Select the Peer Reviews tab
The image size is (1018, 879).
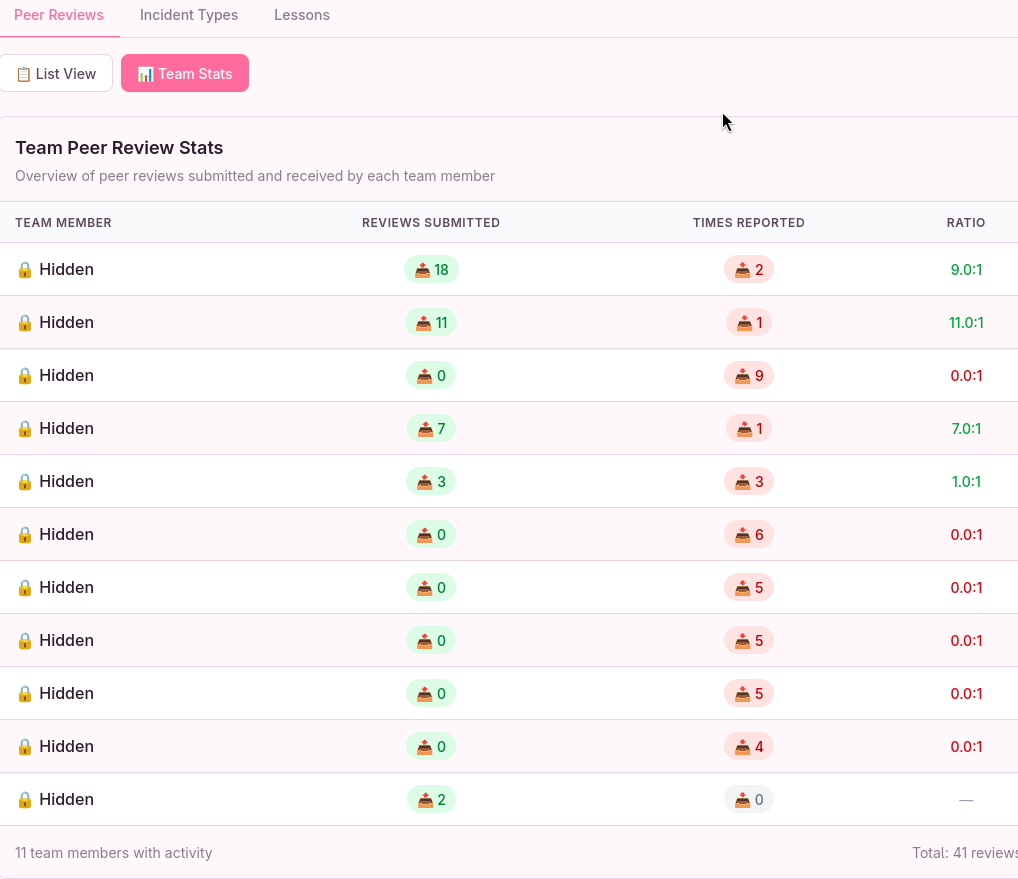point(59,15)
